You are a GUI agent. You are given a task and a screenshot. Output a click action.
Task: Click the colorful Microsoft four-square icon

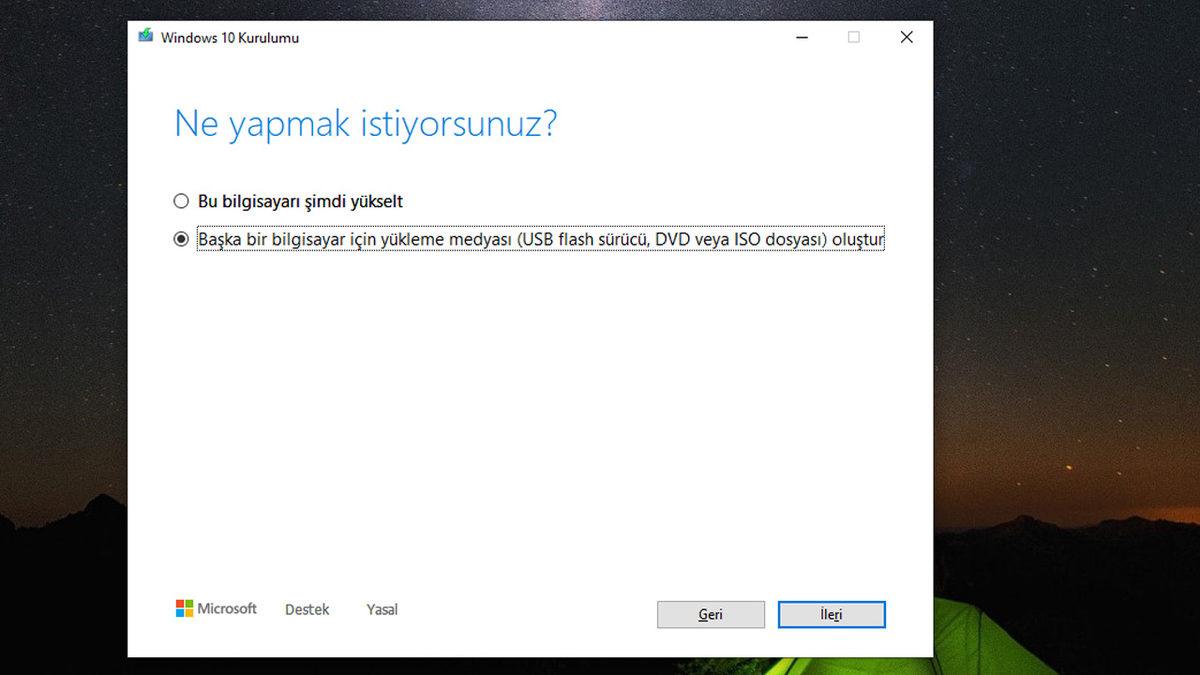[186, 608]
